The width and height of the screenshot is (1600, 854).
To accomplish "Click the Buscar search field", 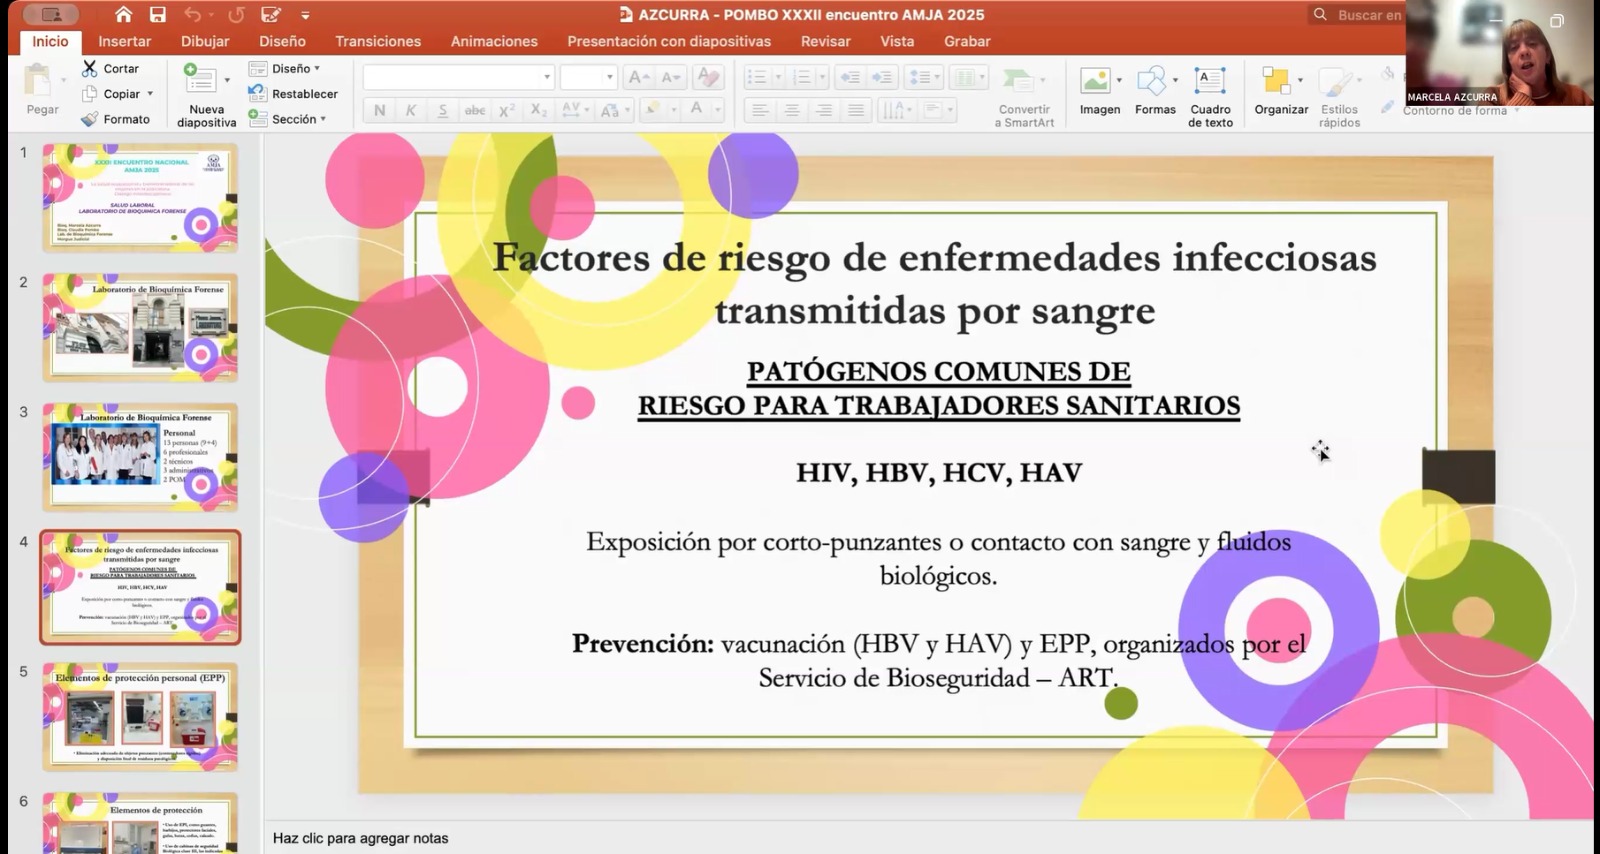I will [x=1358, y=15].
